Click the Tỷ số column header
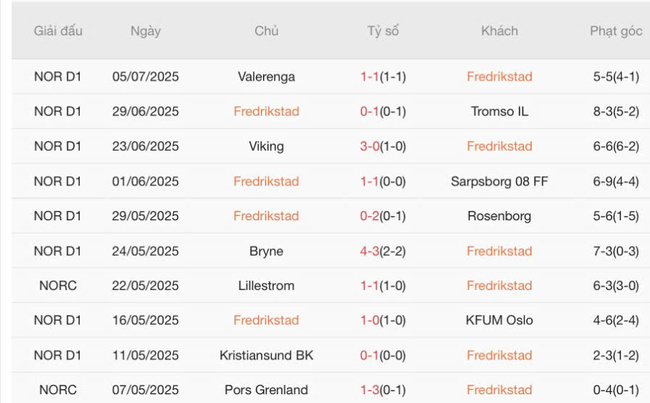This screenshot has width=650, height=403. [x=382, y=31]
